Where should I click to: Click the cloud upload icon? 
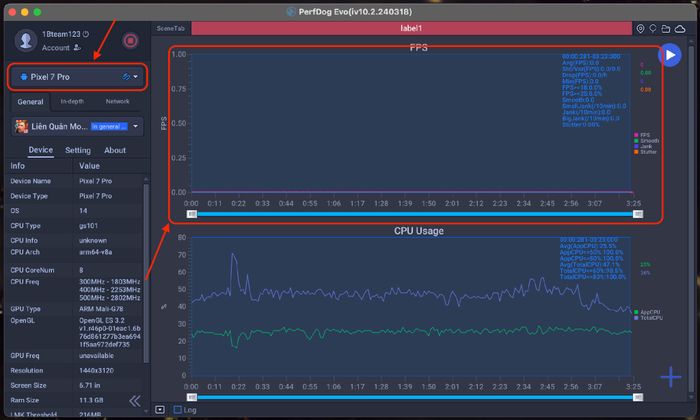click(x=680, y=29)
